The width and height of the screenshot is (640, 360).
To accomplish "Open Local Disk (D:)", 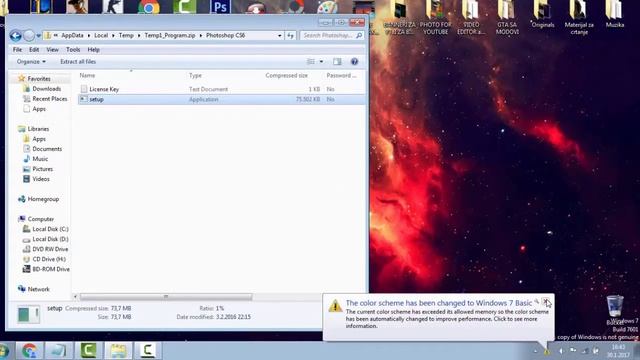I will (x=50, y=239).
